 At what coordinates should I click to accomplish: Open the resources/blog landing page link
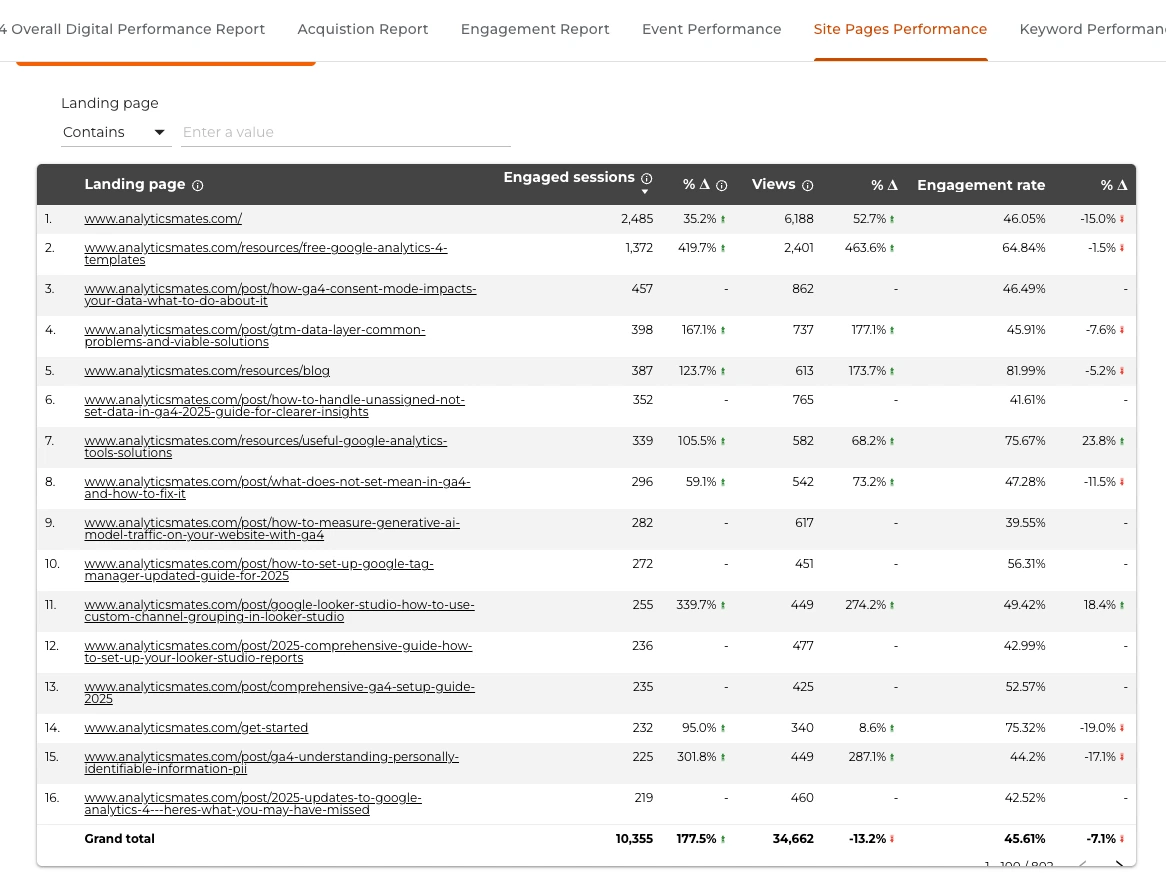point(207,370)
